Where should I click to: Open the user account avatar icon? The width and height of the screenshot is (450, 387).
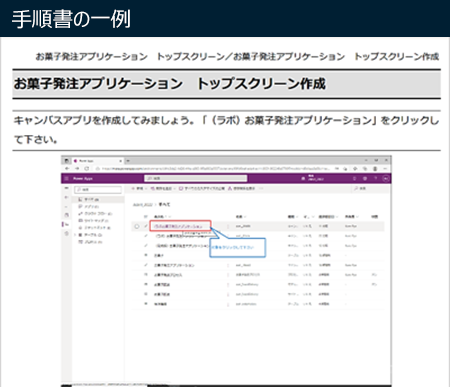pos(386,179)
